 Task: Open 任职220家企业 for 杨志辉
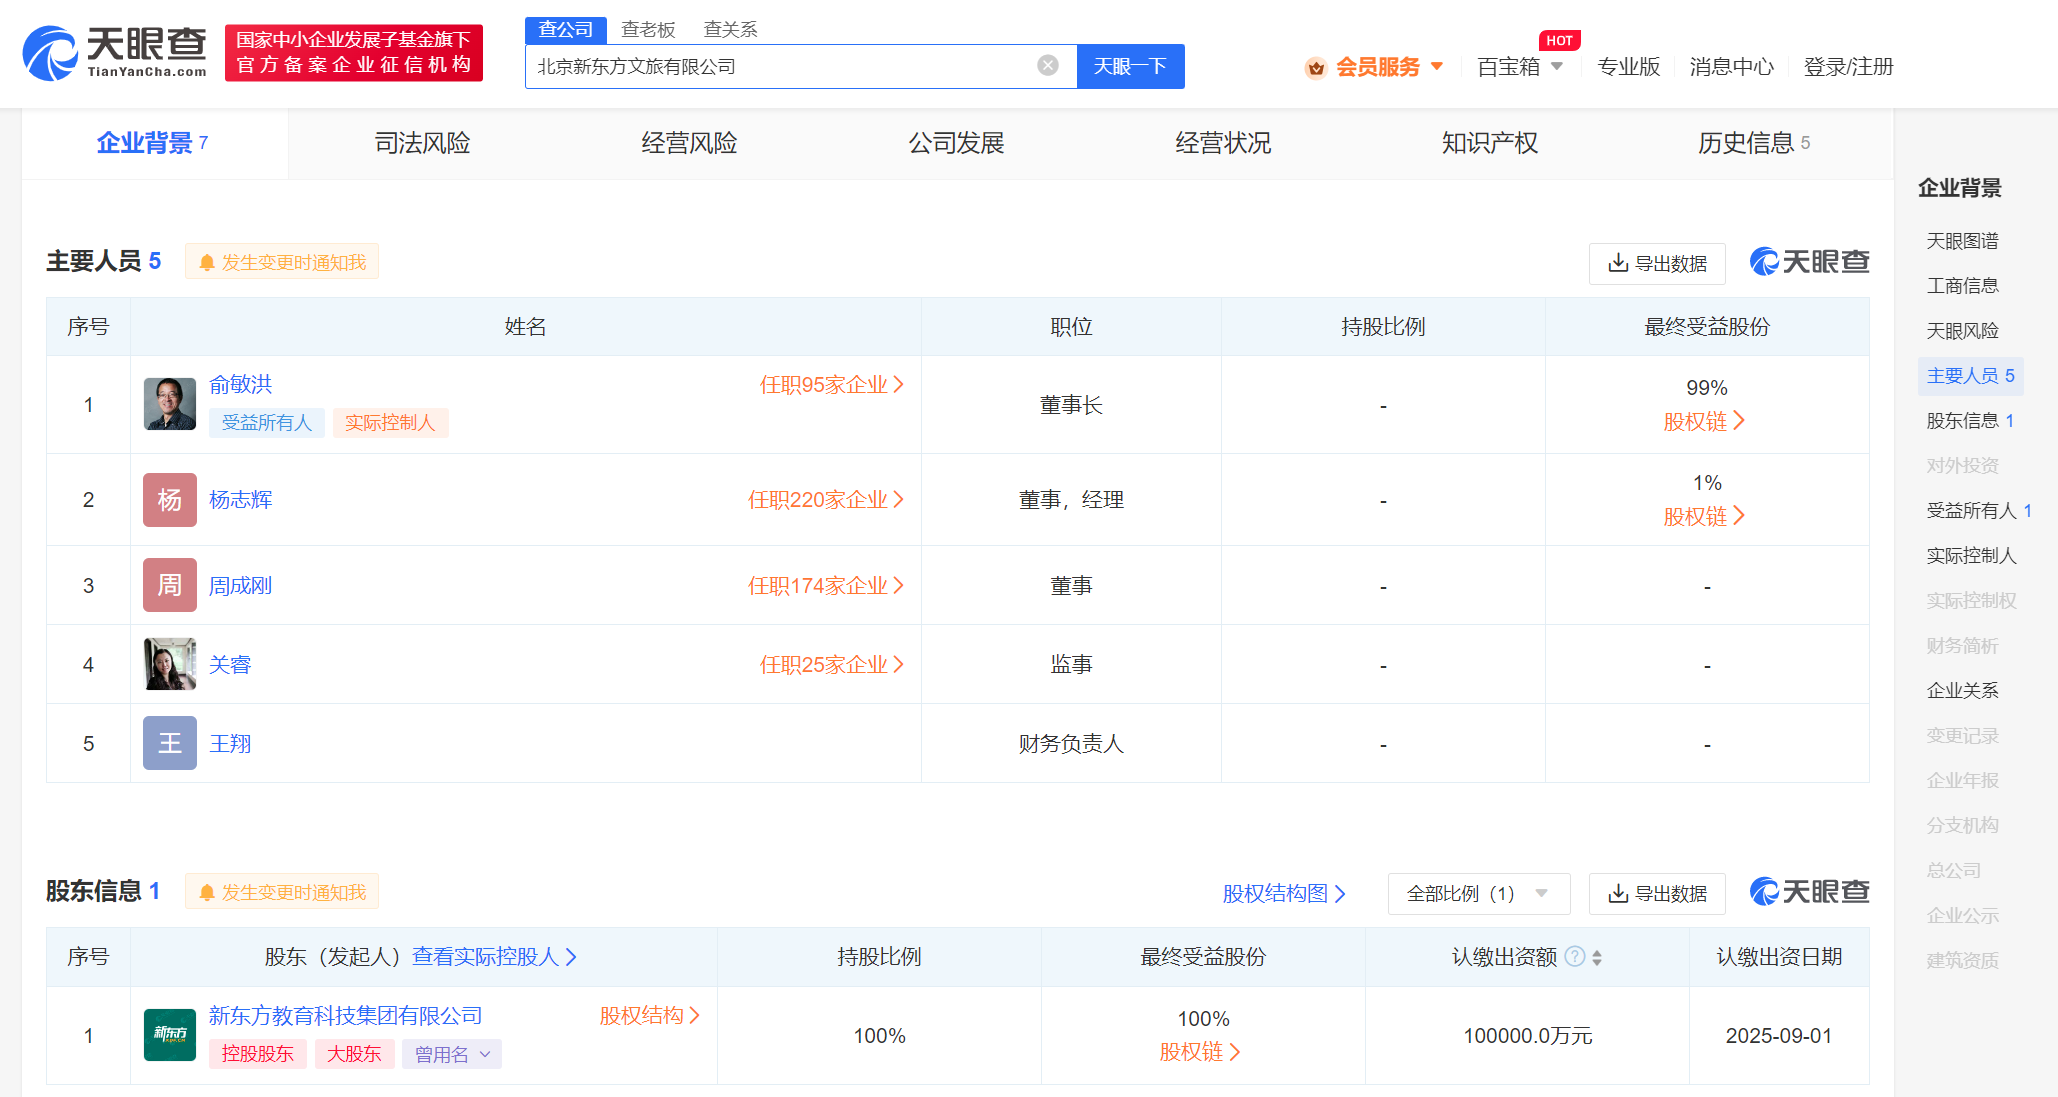(826, 500)
